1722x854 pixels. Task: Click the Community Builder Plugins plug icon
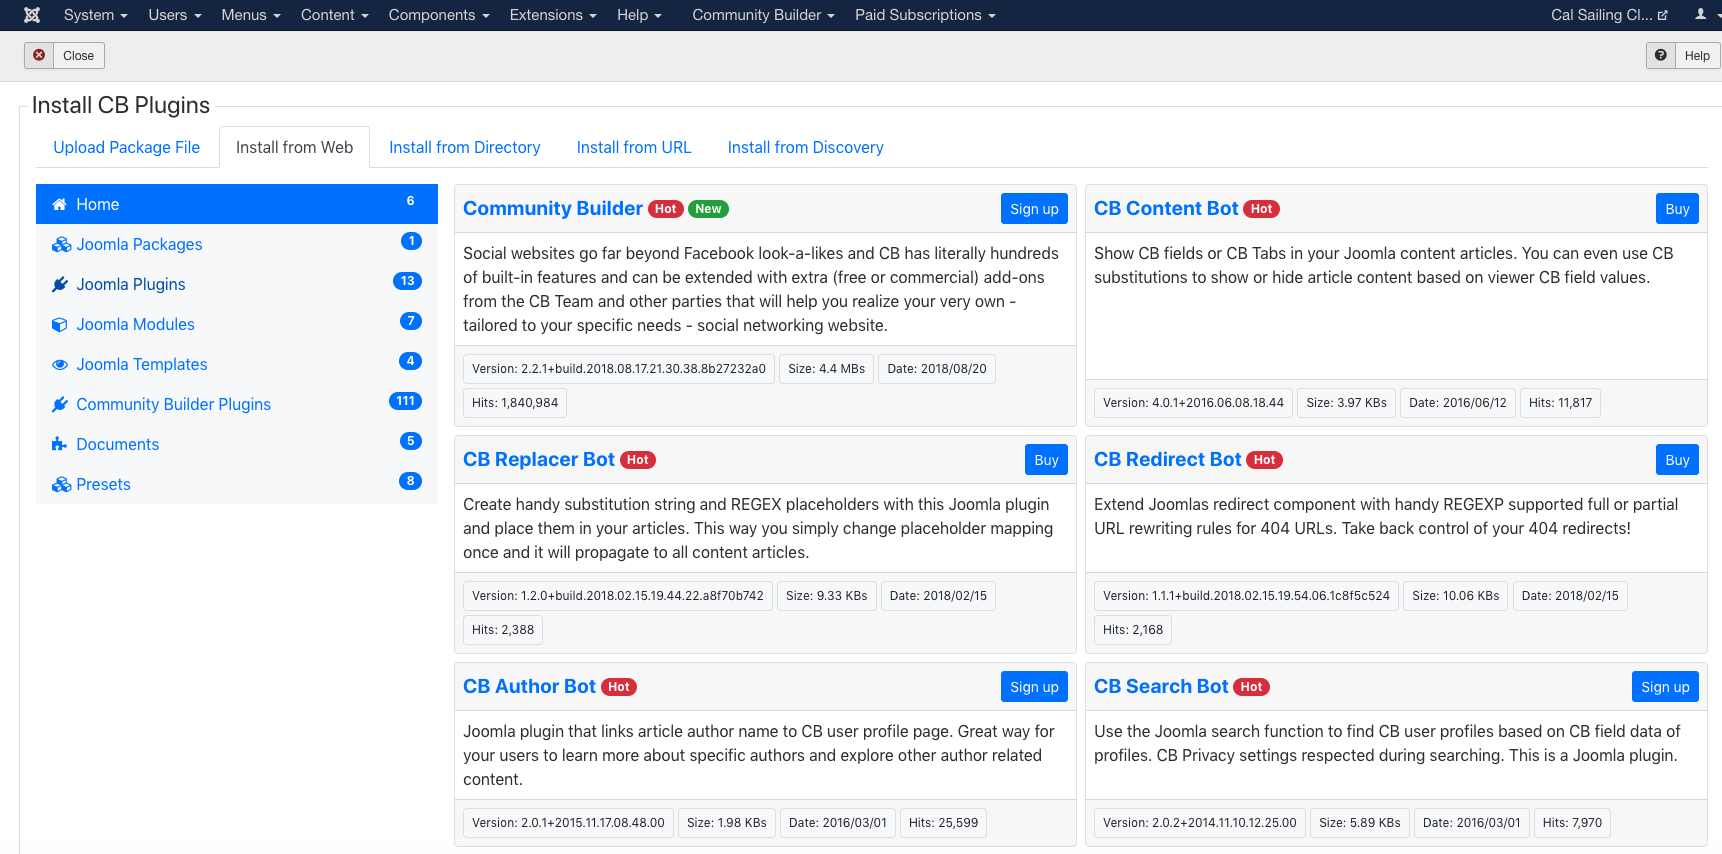coord(60,404)
